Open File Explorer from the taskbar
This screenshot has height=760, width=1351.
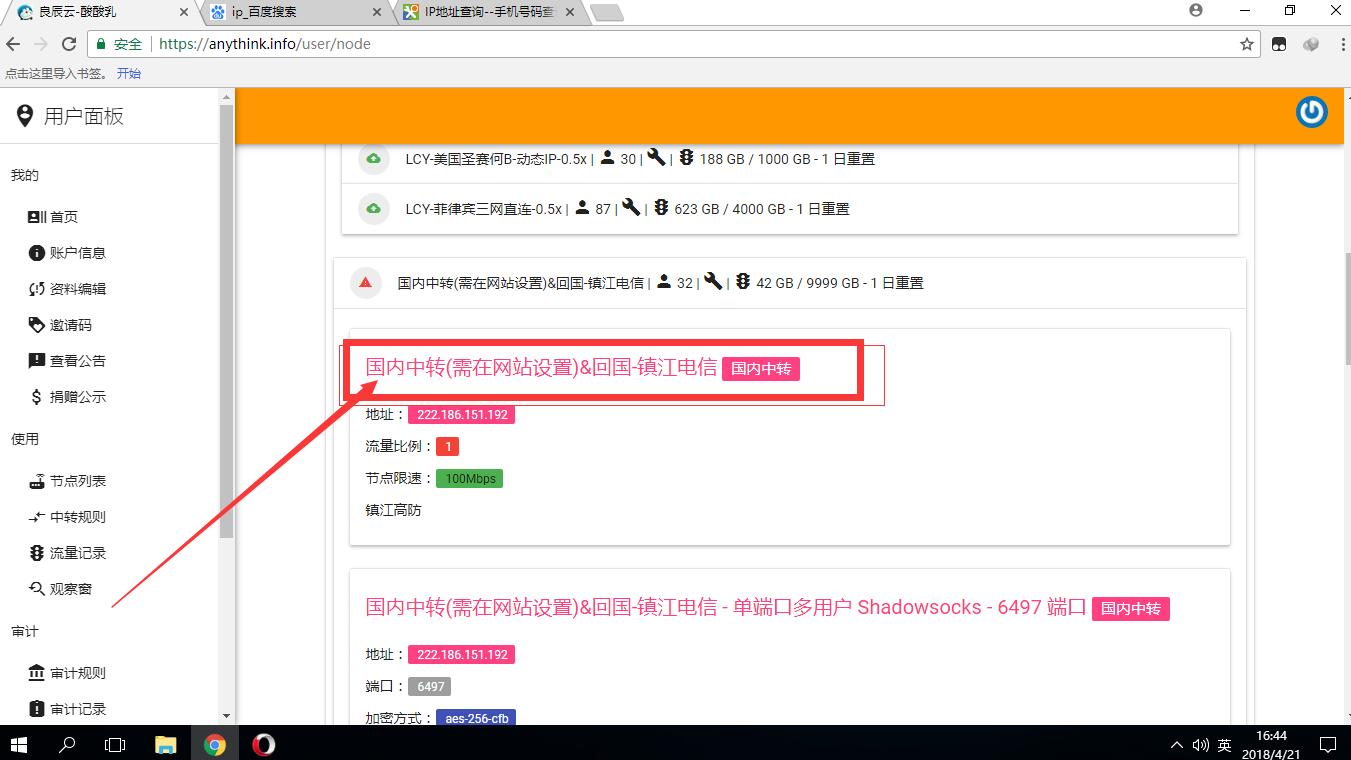pos(165,745)
